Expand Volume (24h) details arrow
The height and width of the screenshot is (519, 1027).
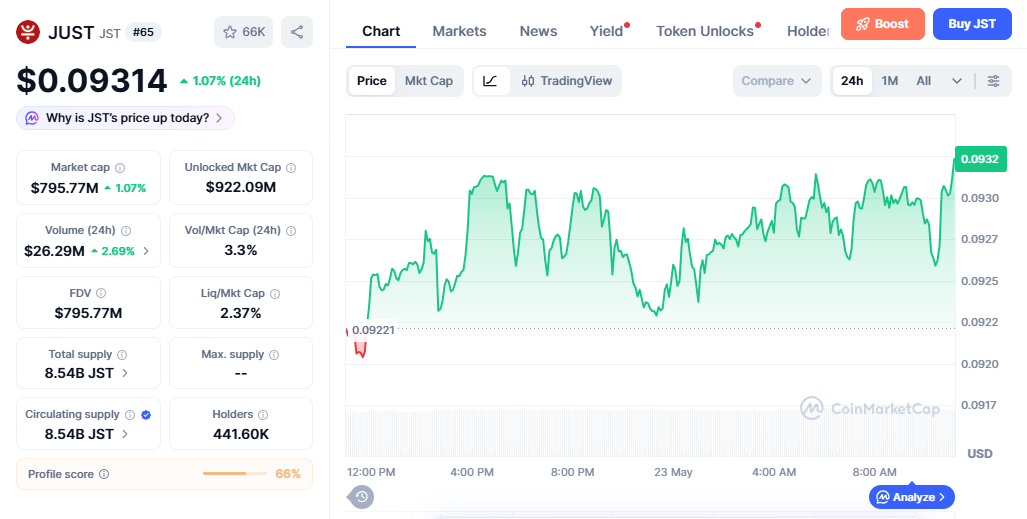pos(146,251)
